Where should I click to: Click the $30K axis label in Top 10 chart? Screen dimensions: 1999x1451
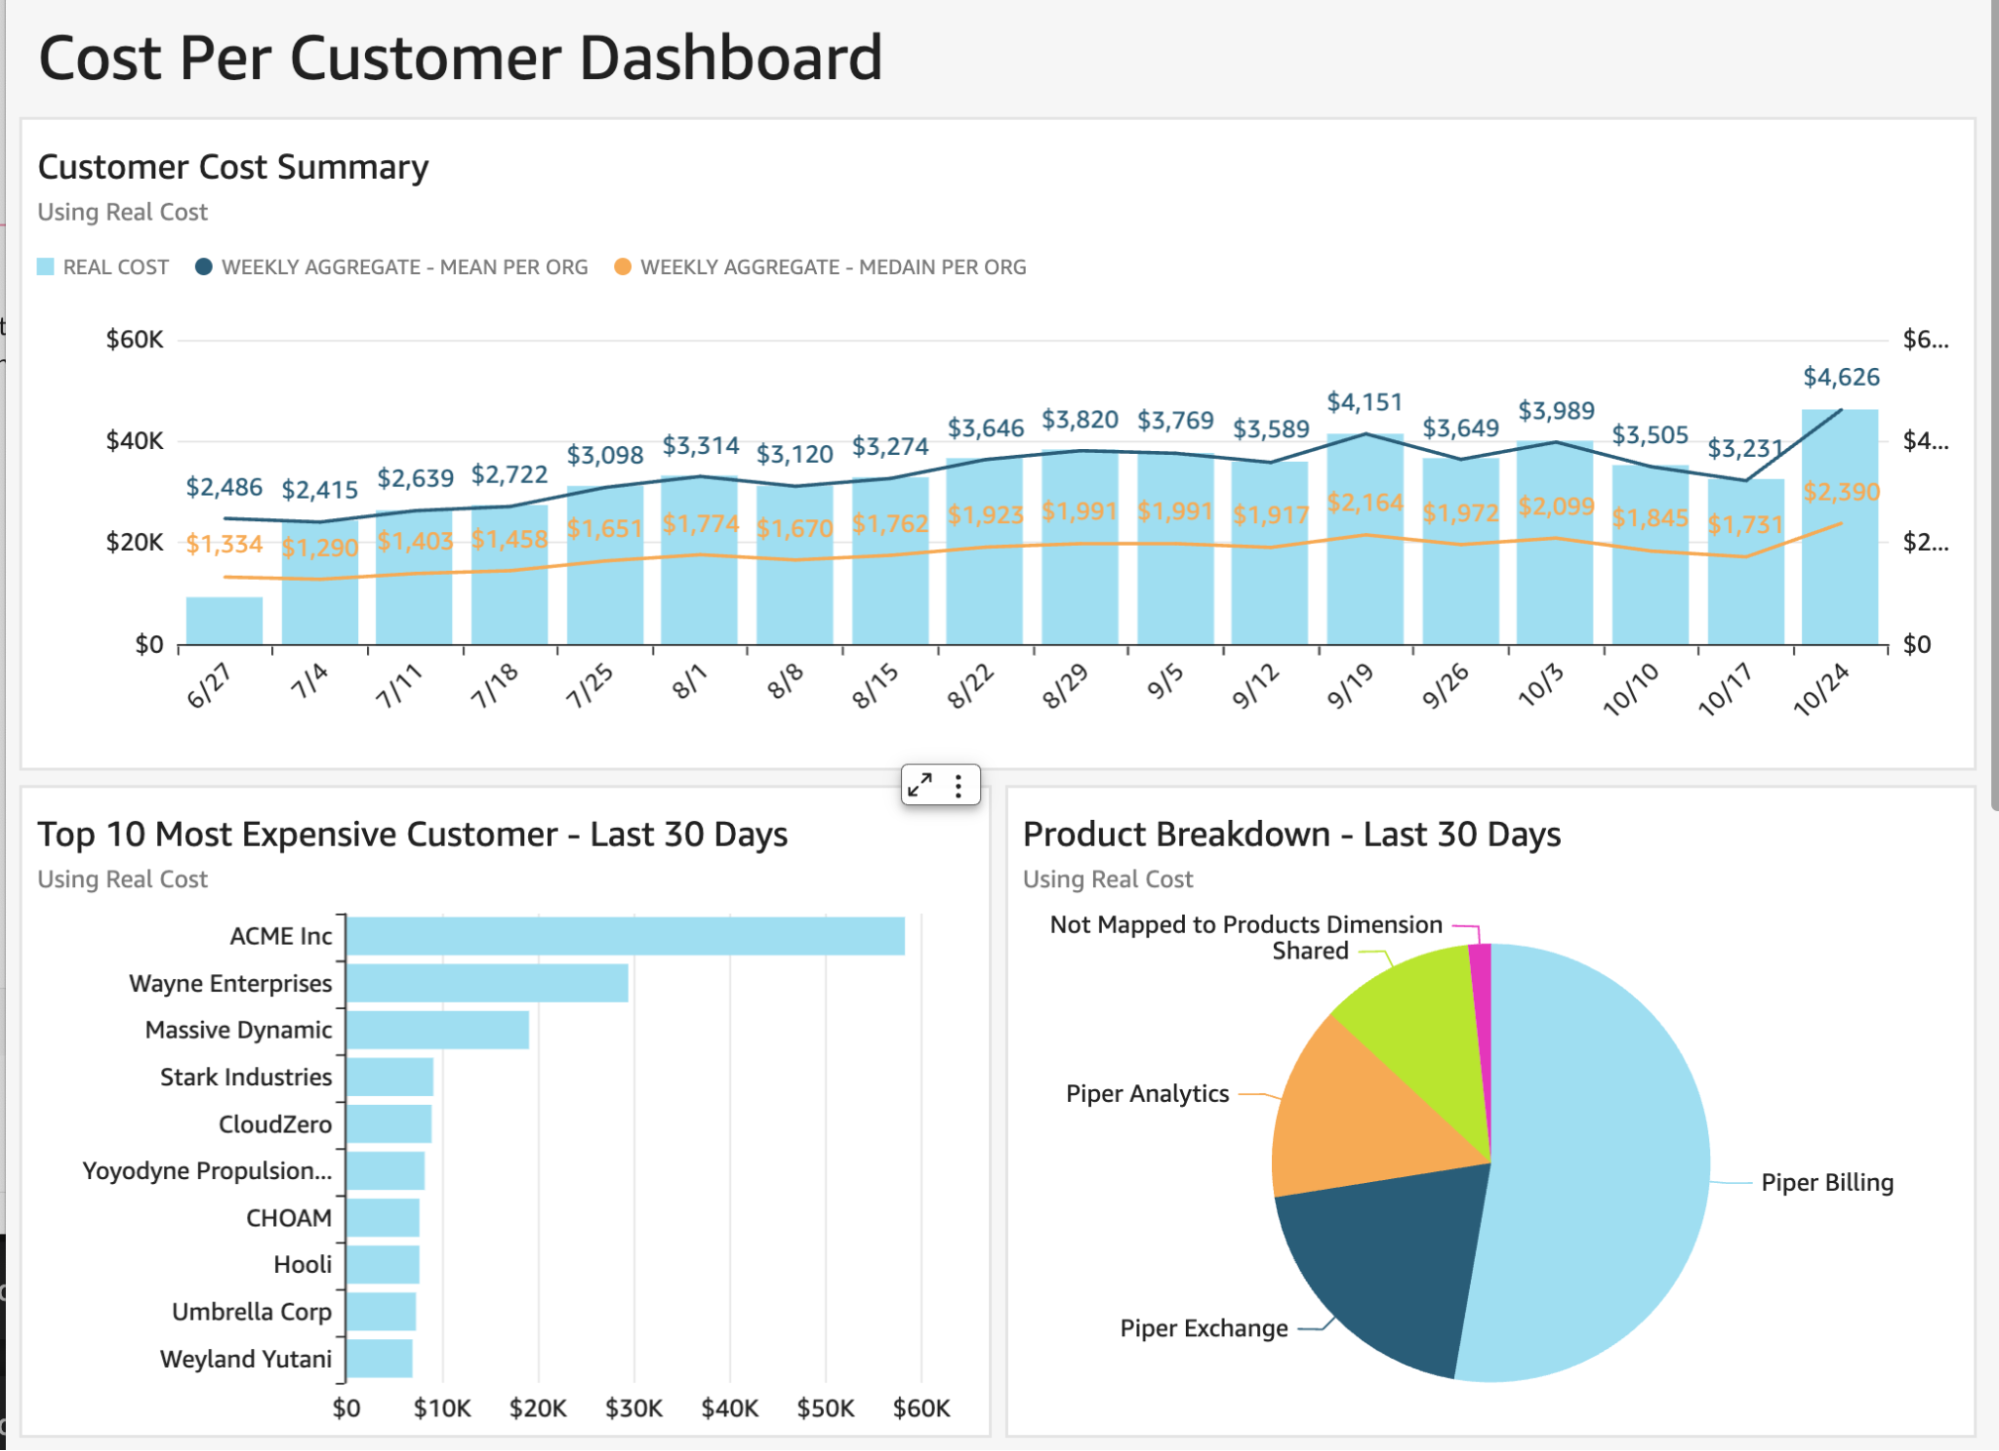pyautogui.click(x=634, y=1409)
